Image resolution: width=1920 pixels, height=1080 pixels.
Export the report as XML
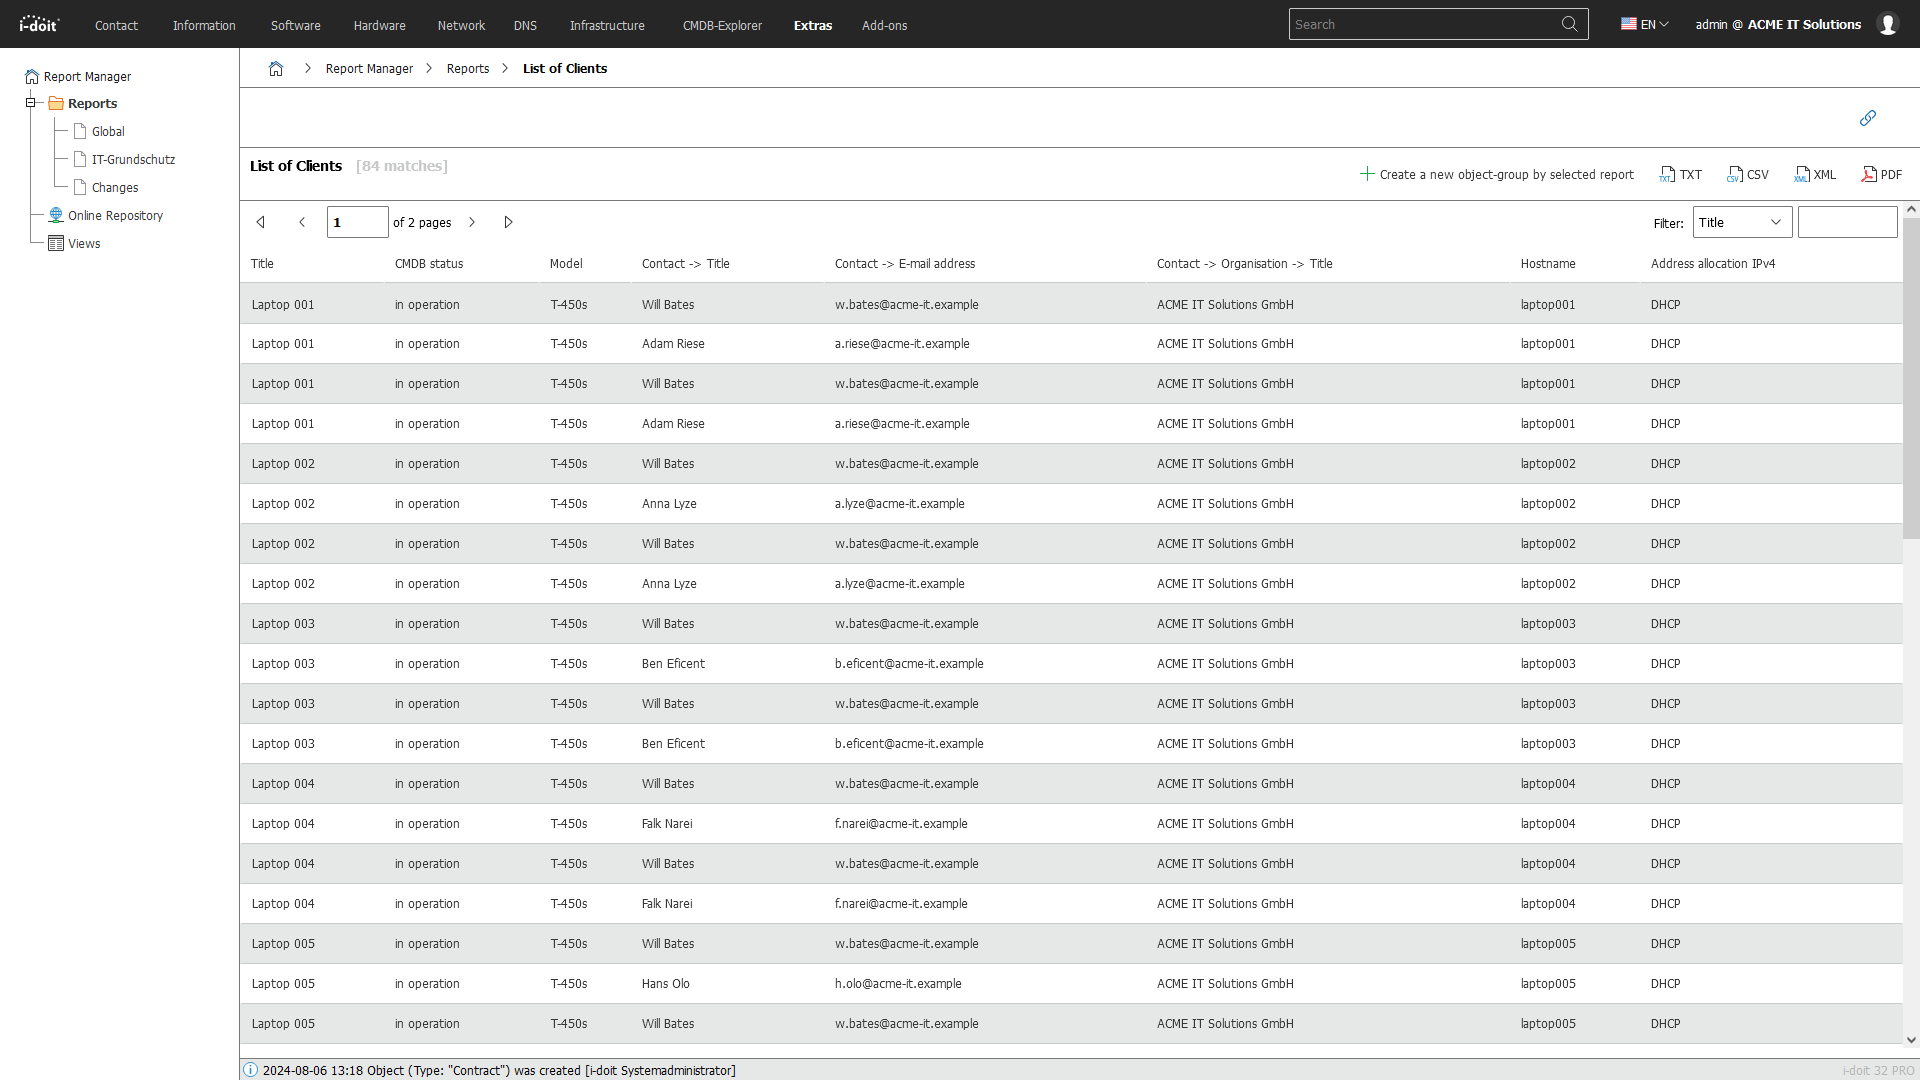[x=1815, y=174]
